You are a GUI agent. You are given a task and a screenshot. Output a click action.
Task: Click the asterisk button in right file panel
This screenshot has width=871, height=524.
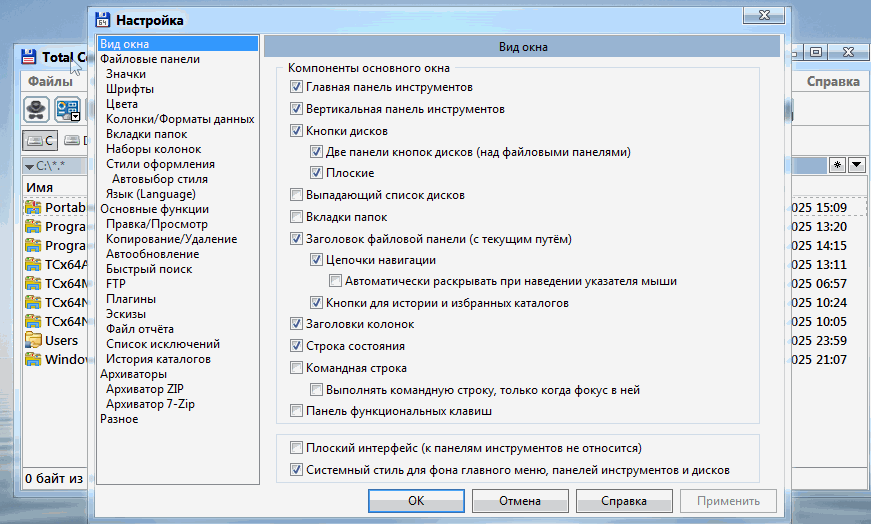pos(837,165)
